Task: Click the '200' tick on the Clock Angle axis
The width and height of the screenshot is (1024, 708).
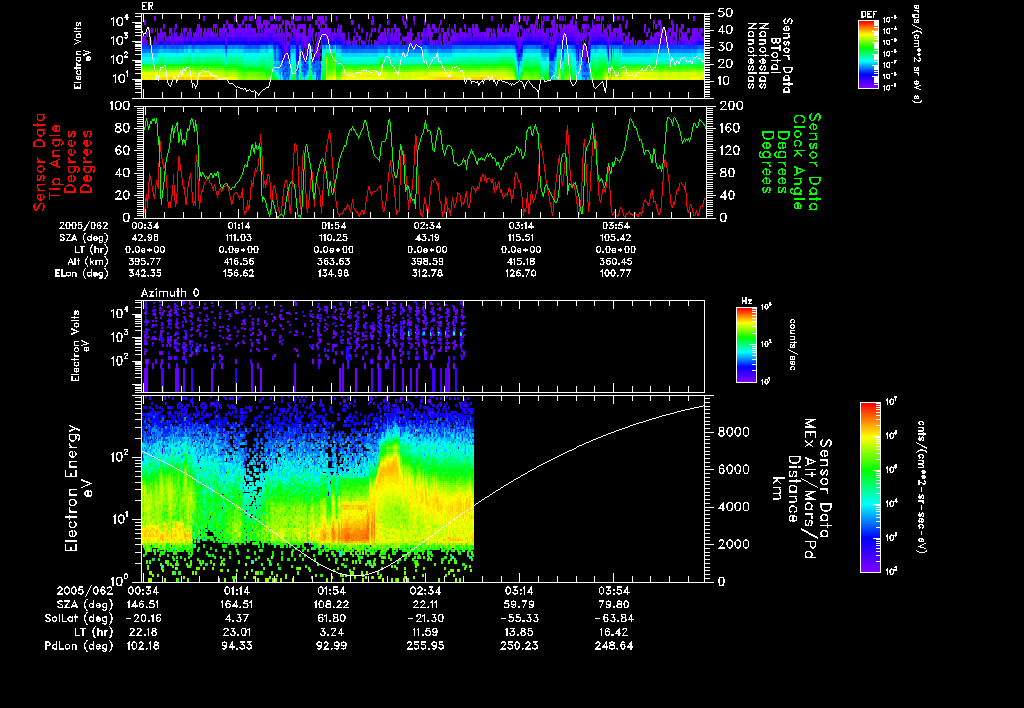Action: [730, 105]
